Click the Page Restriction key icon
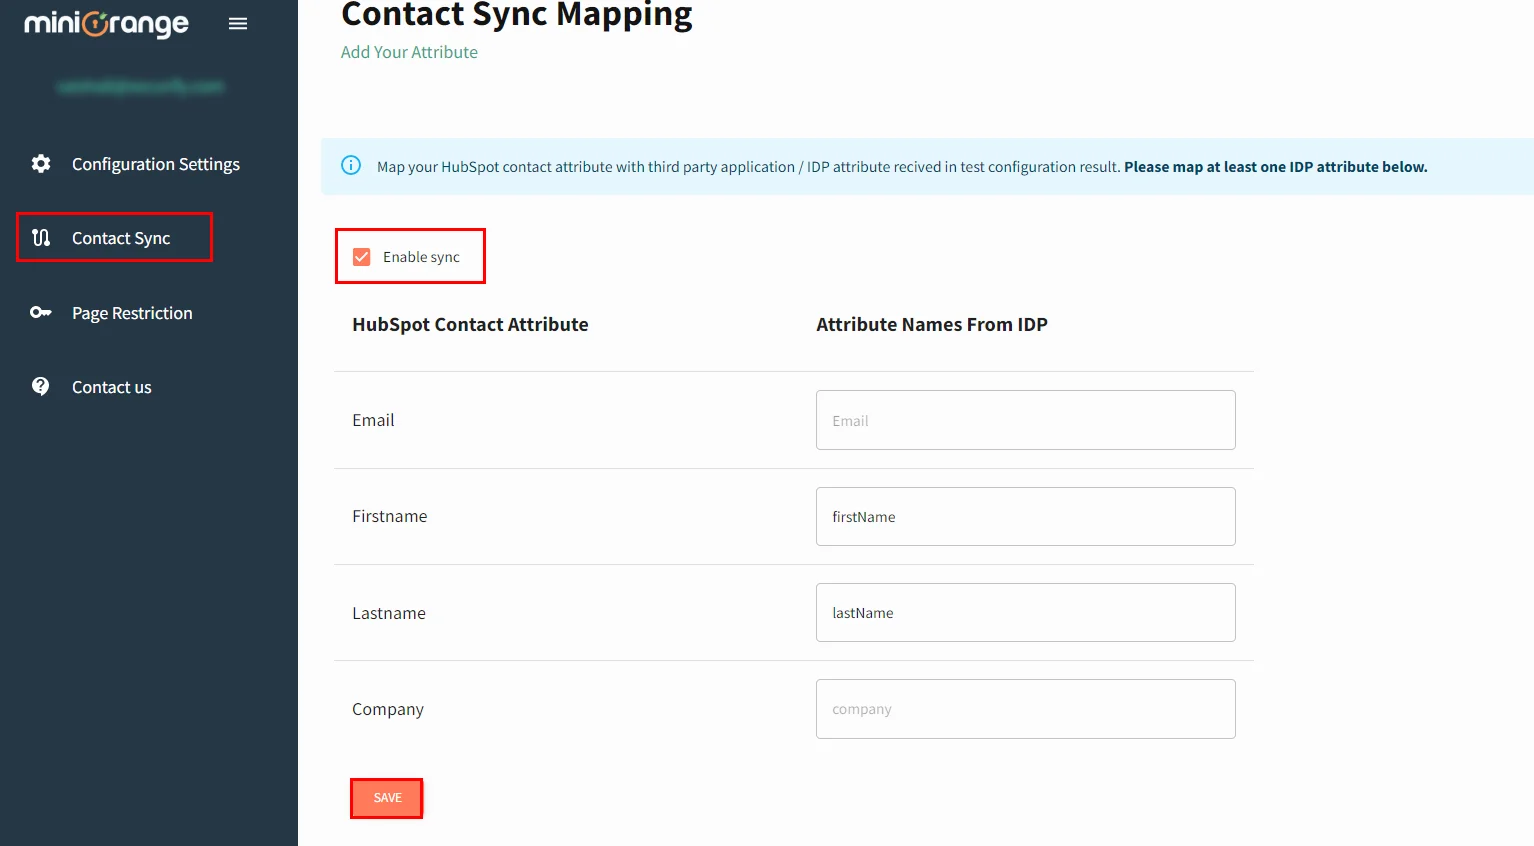Screen dimensions: 1534x846 tap(41, 312)
